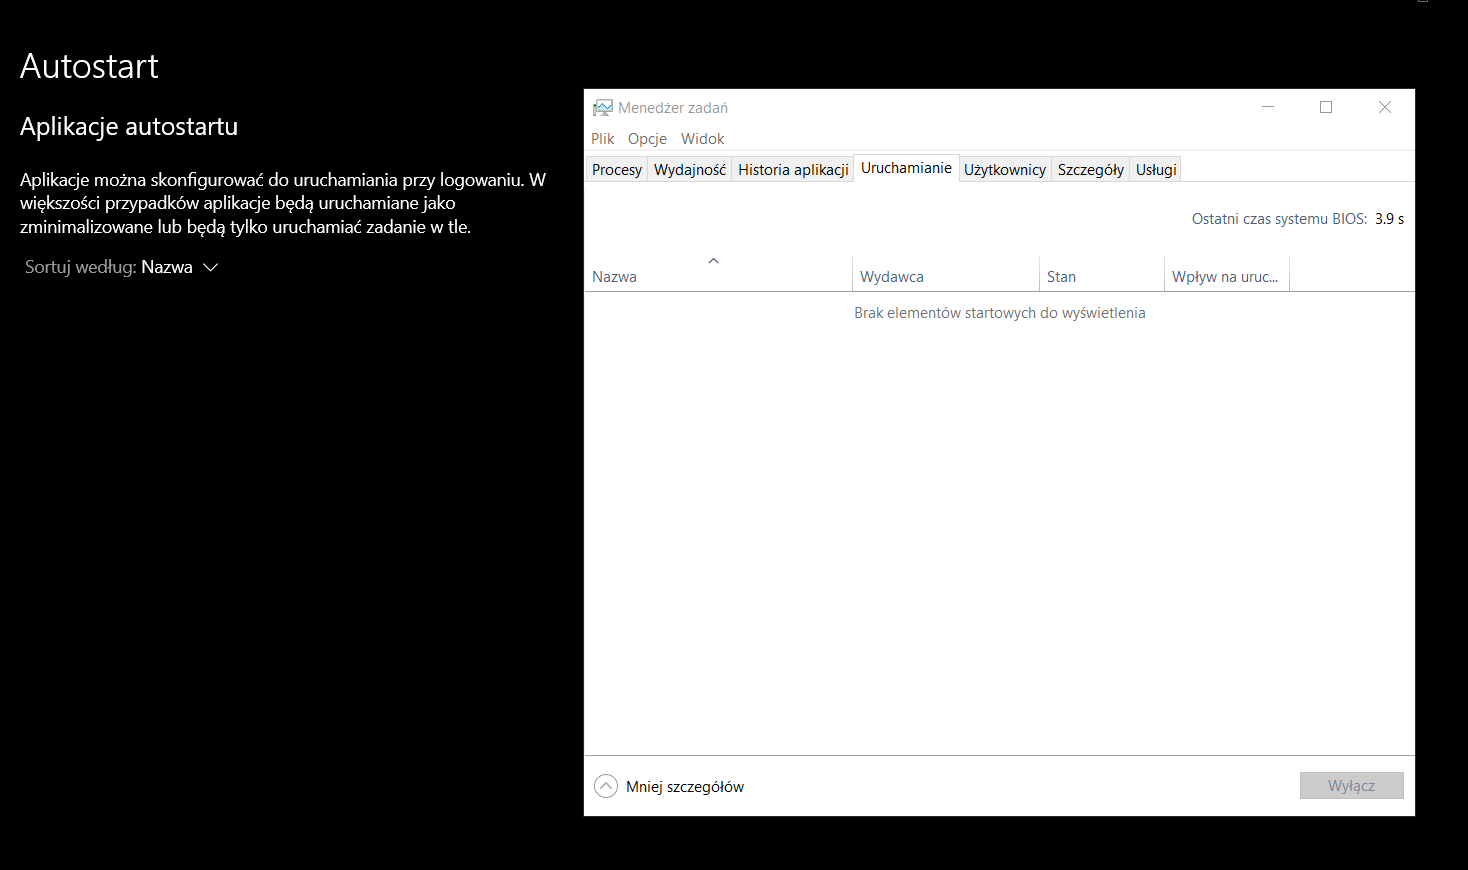1468x870 pixels.
Task: Open the Sortuj według Nazwa dropdown
Action: point(122,267)
